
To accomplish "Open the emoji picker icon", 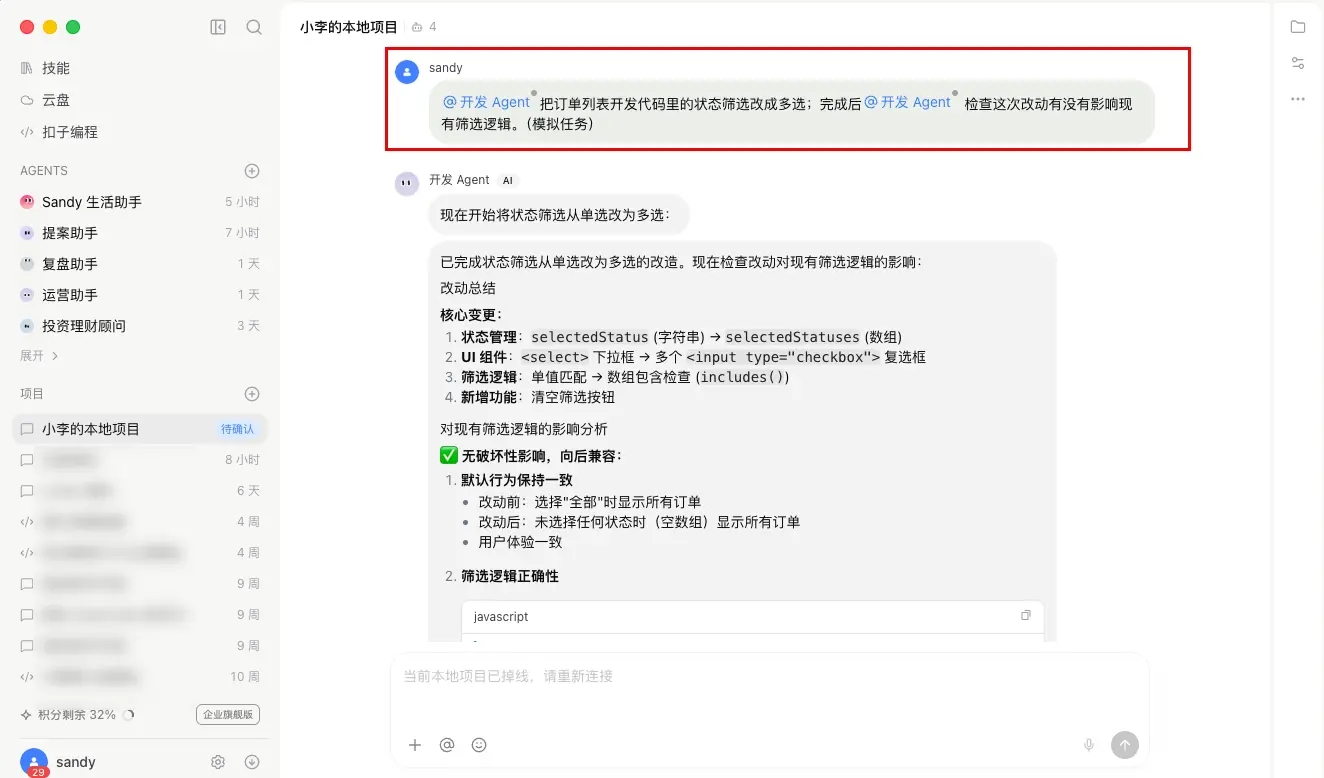I will (x=479, y=745).
